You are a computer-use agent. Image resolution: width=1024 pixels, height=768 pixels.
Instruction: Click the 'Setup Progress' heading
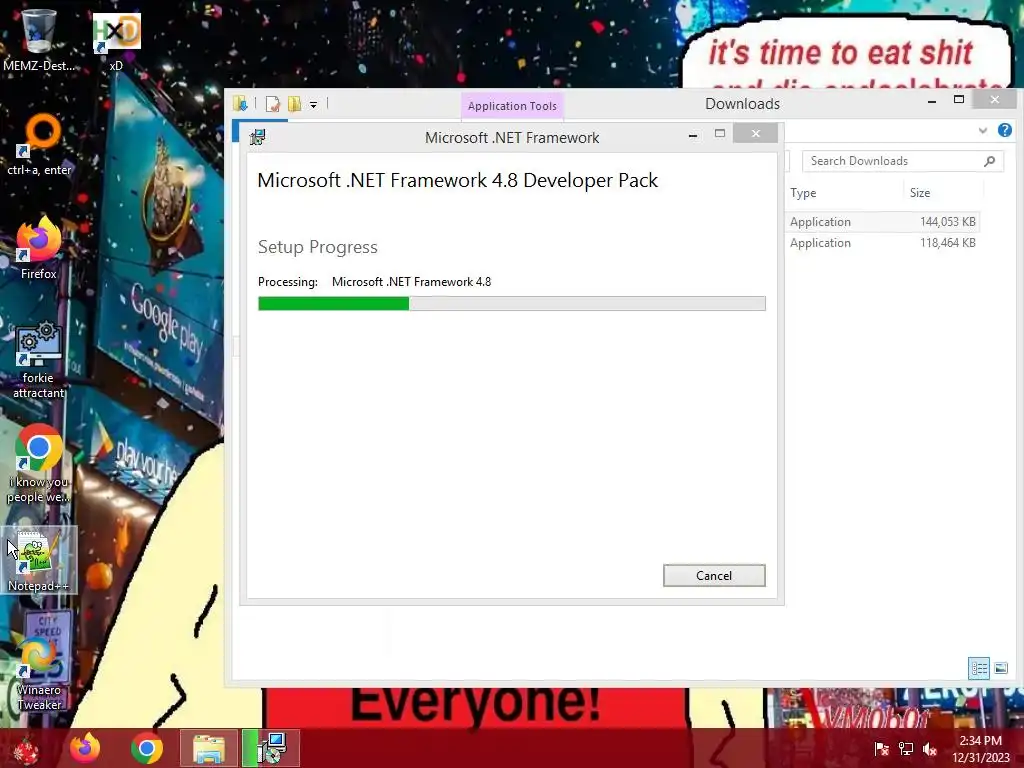pyautogui.click(x=317, y=247)
